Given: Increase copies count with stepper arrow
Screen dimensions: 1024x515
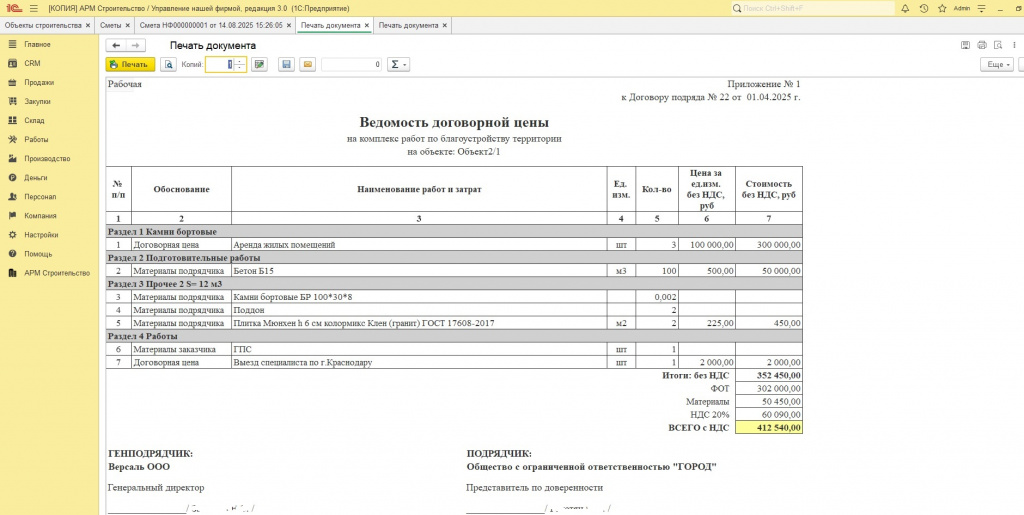Looking at the screenshot, I should [x=240, y=61].
